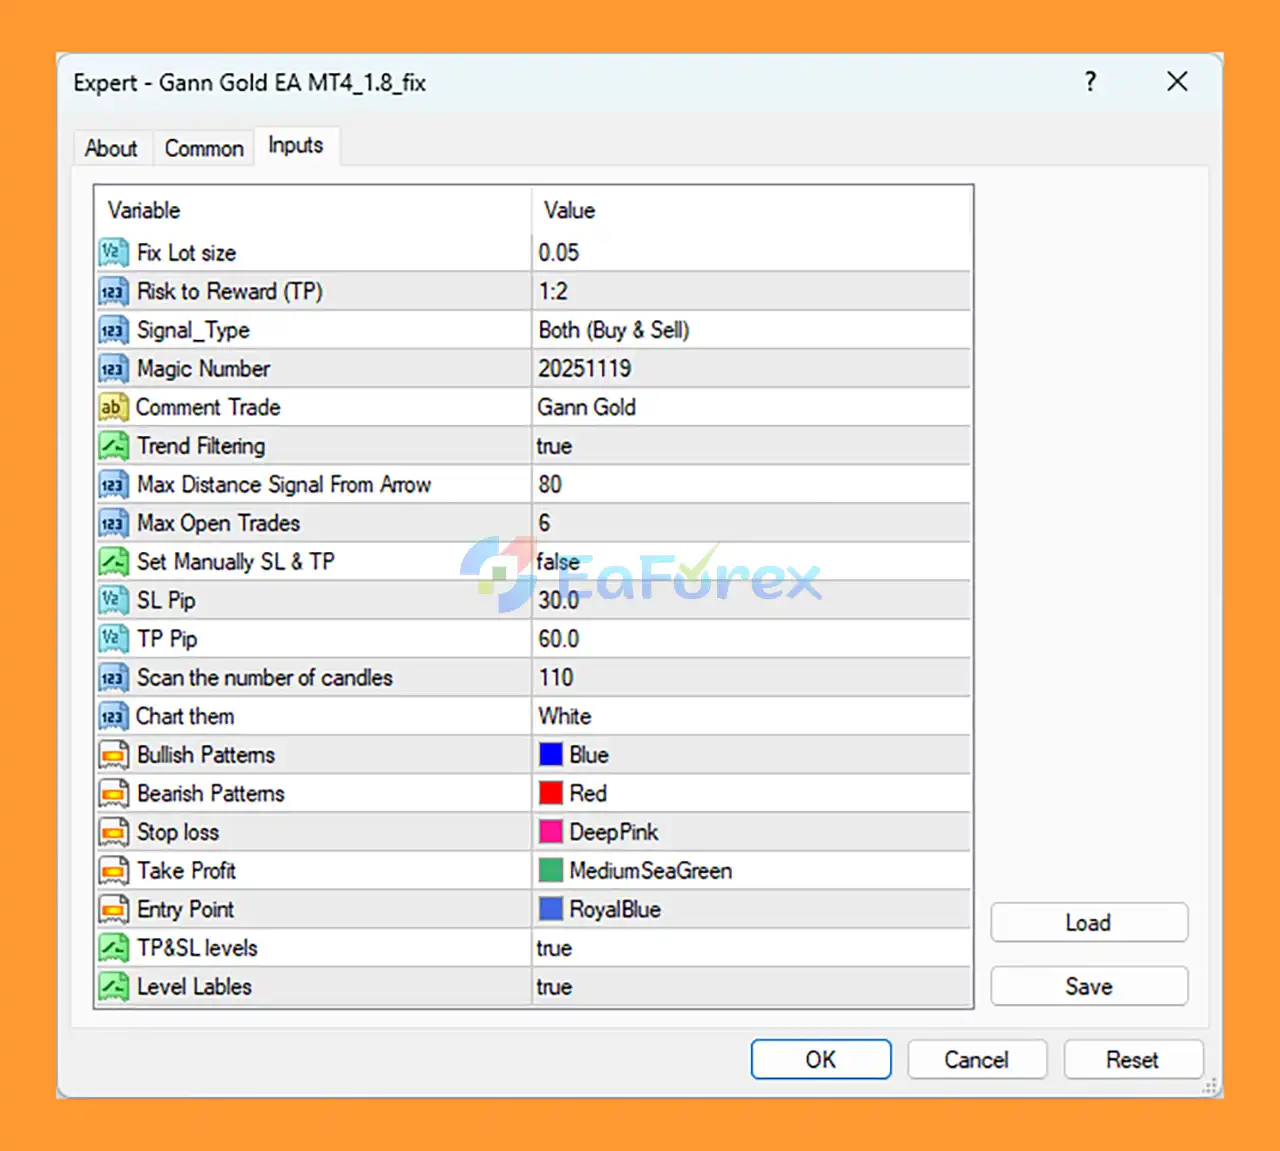The width and height of the screenshot is (1280, 1151).
Task: Click the Bullish Patterns color icon
Action: point(113,755)
